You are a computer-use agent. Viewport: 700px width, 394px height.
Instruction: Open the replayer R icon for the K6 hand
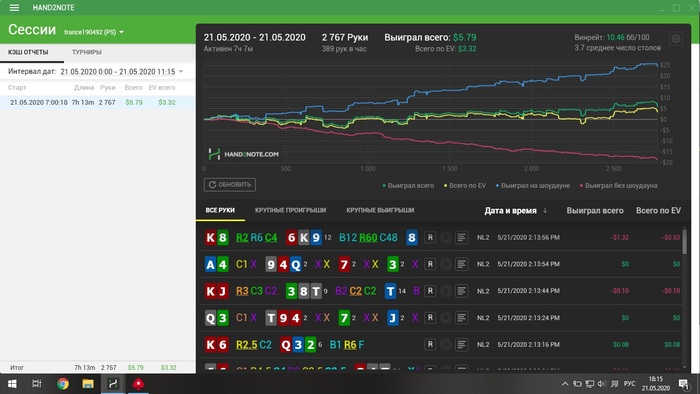tap(430, 344)
